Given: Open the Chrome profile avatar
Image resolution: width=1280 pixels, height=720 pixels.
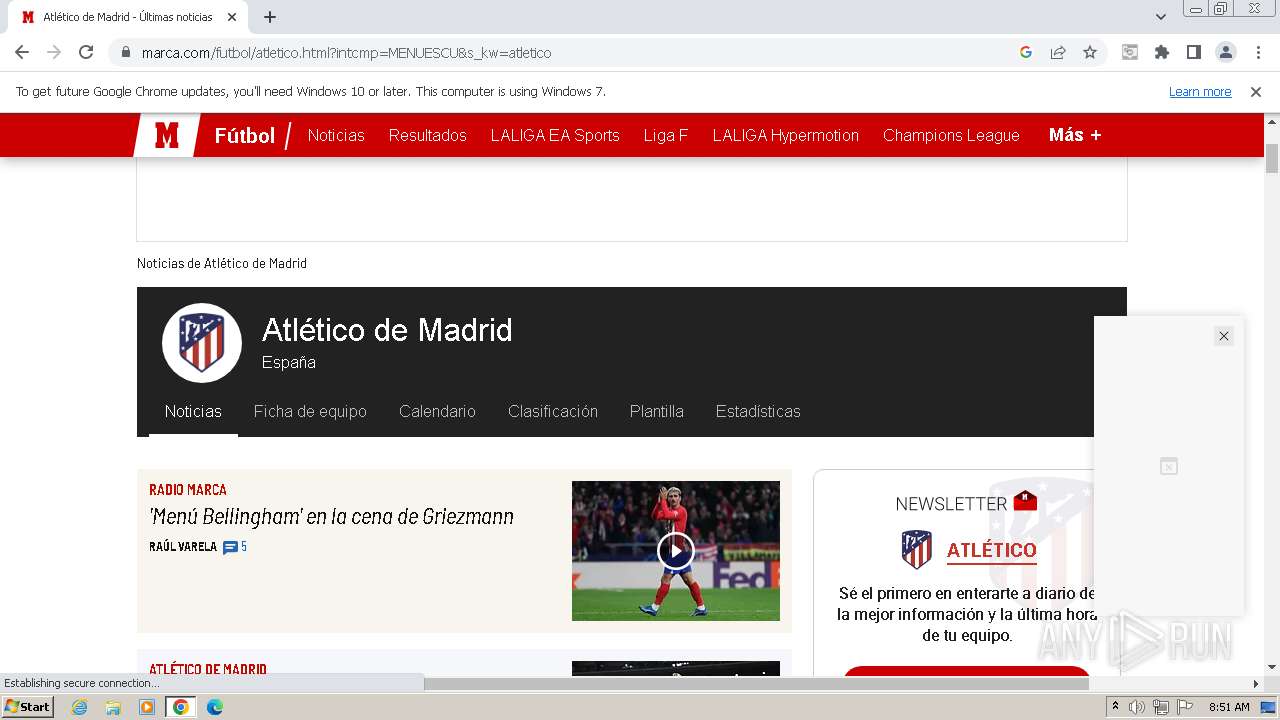Looking at the screenshot, I should (1225, 52).
